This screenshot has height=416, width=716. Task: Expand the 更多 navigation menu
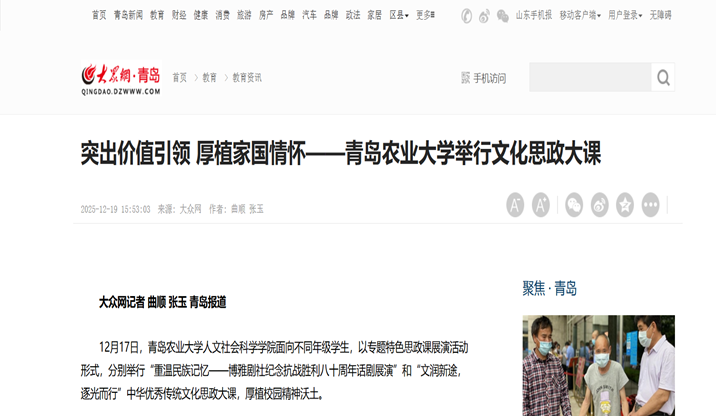click(425, 16)
